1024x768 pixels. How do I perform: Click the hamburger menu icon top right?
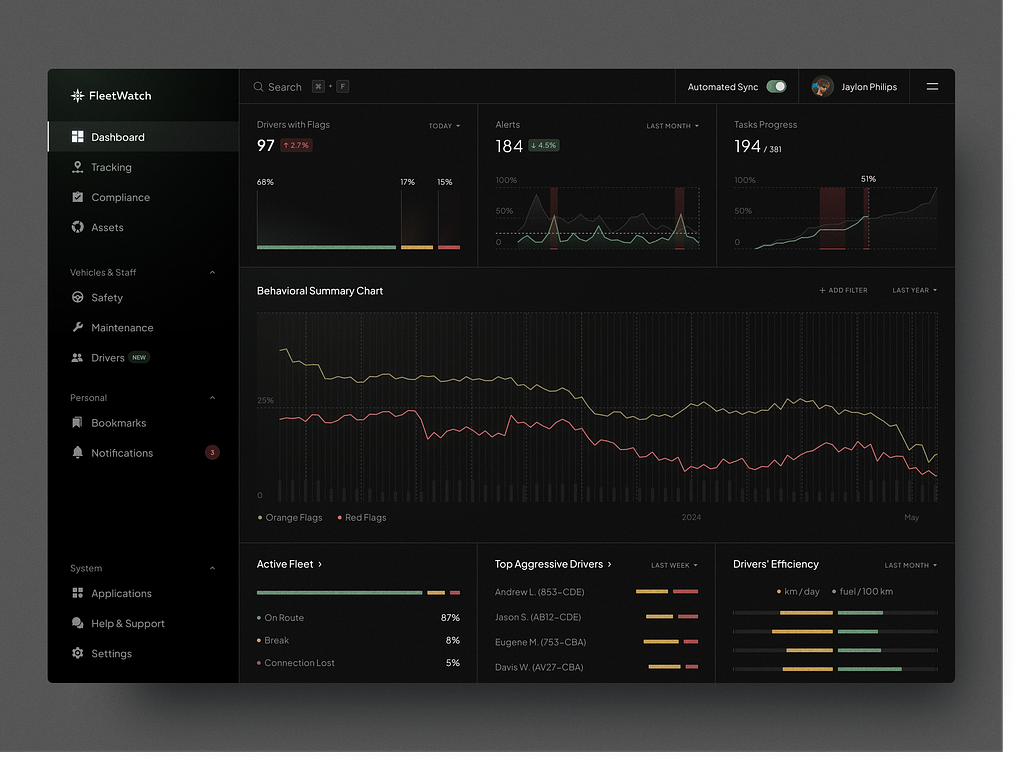click(x=933, y=87)
